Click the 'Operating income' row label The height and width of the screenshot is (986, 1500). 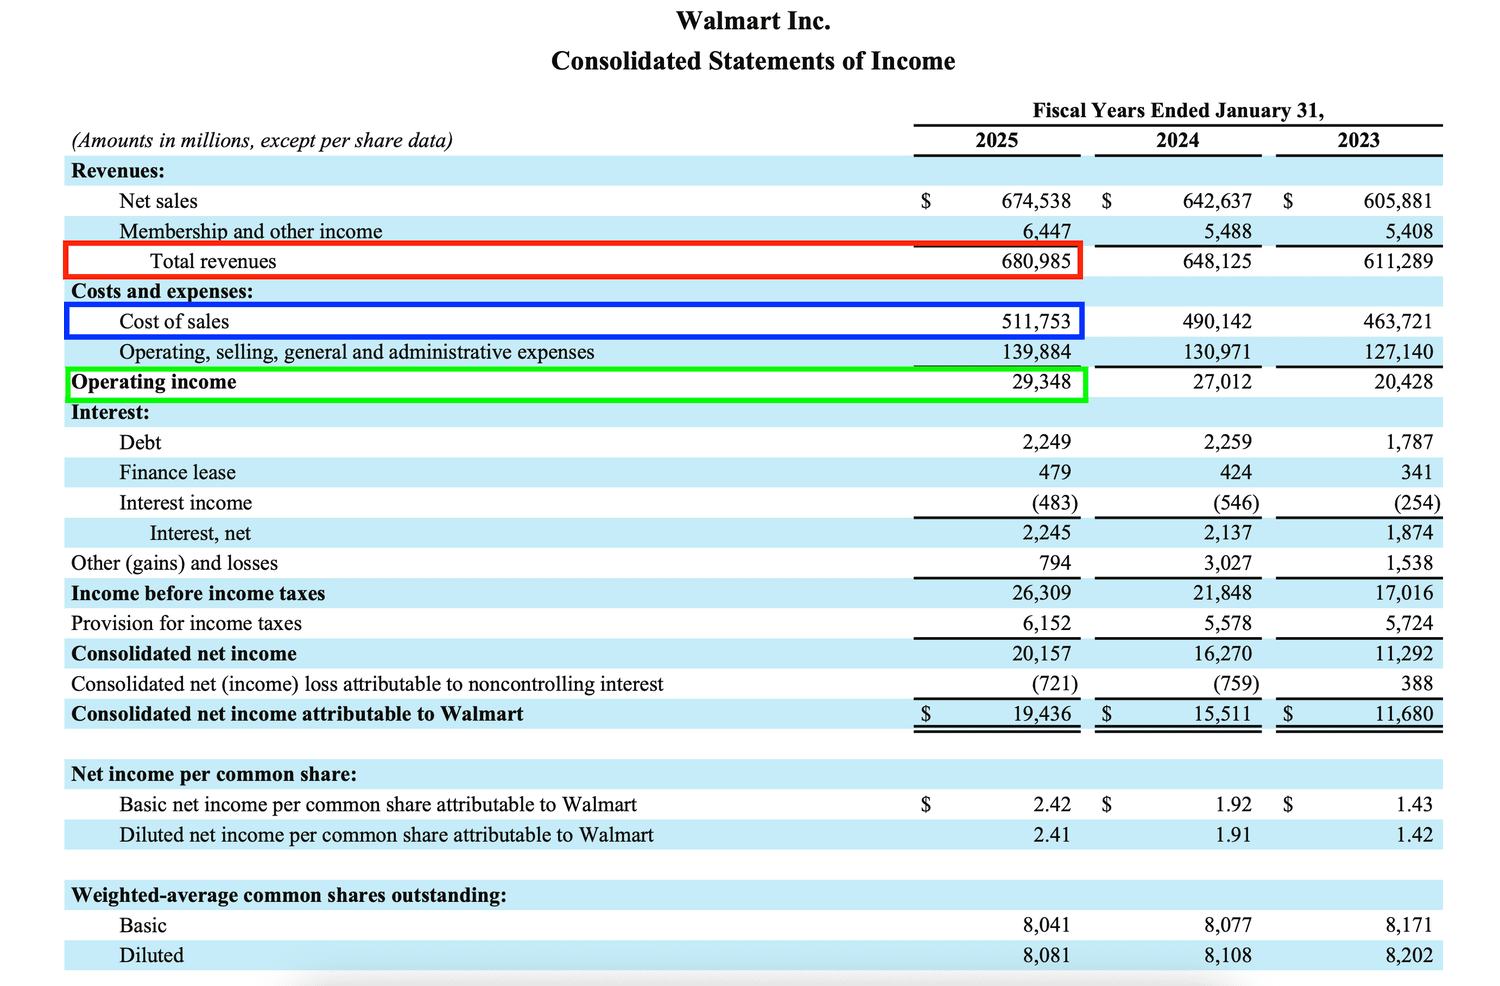click(x=154, y=382)
